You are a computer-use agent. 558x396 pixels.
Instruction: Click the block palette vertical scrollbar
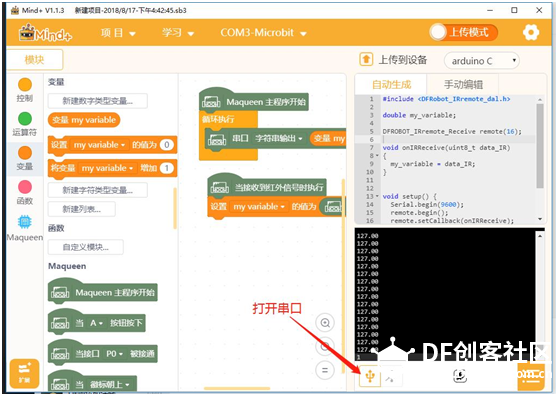(x=175, y=208)
